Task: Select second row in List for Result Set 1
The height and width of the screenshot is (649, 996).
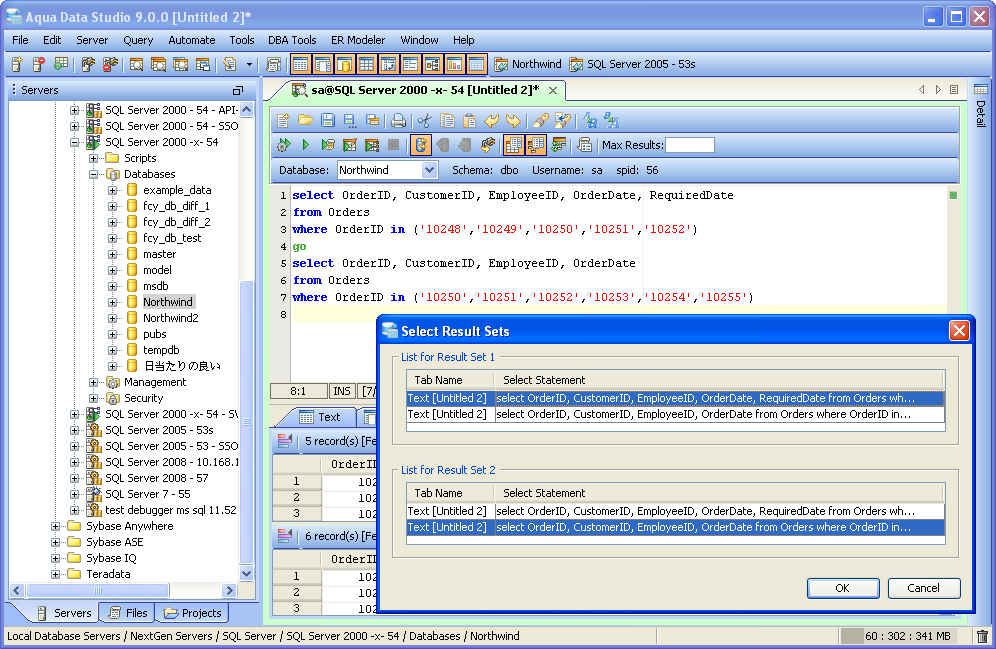Action: (675, 414)
